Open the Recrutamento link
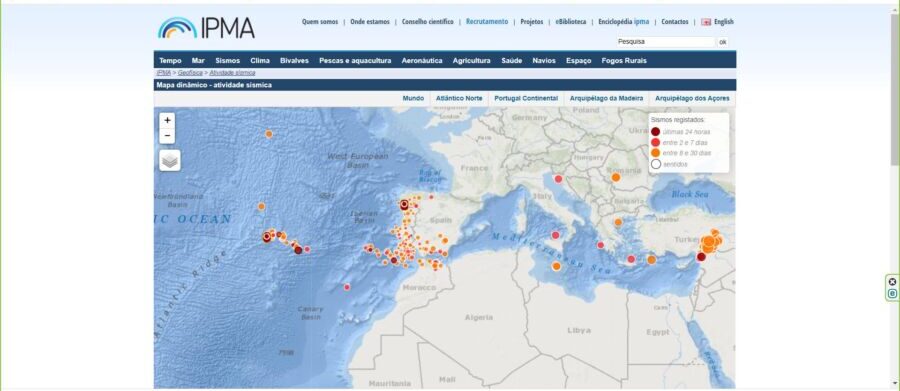900x391 pixels. (487, 22)
